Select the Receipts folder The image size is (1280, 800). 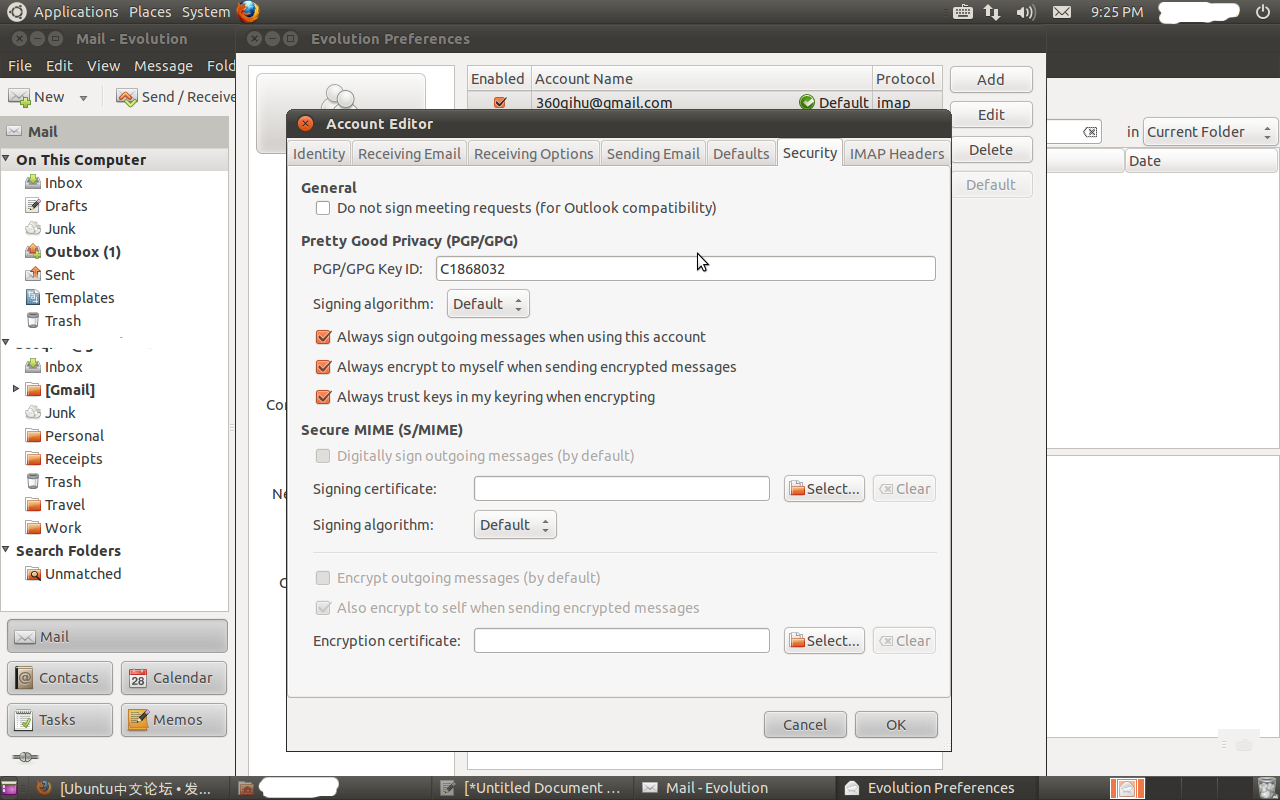(73, 459)
